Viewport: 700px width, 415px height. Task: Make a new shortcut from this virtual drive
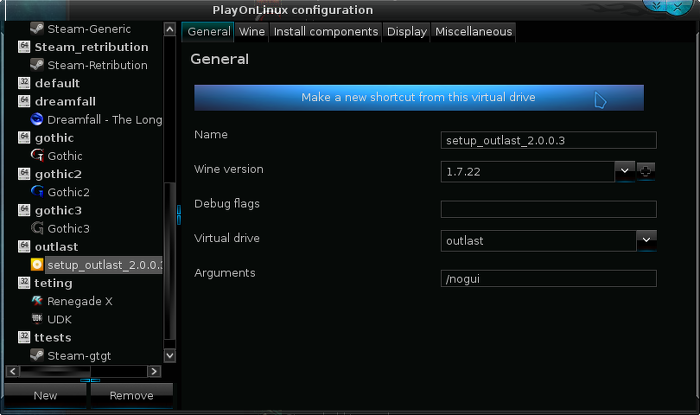[x=419, y=97]
